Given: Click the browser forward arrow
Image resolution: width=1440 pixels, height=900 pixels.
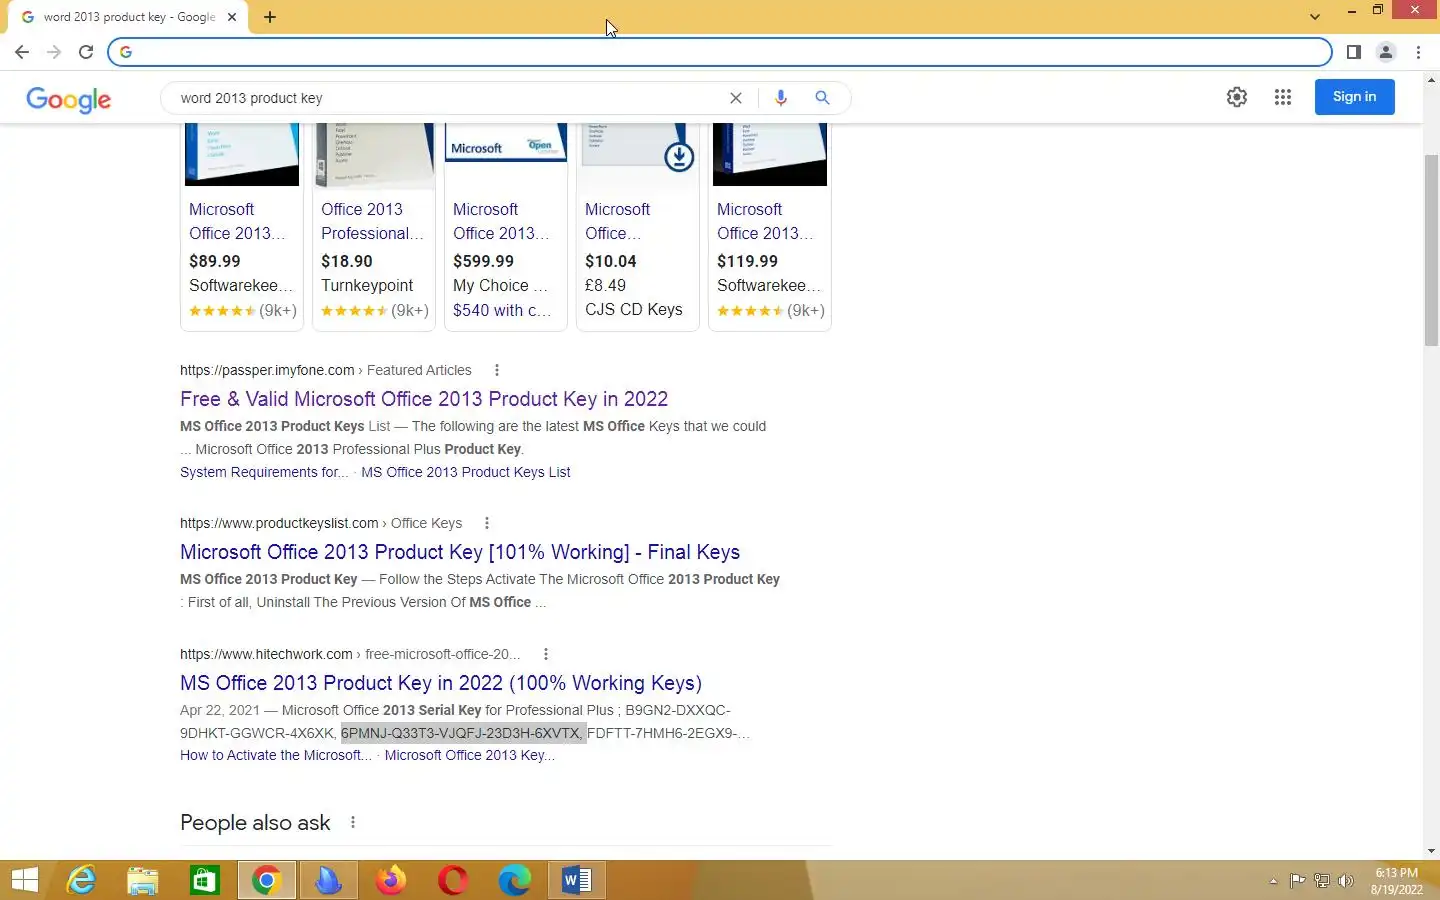Looking at the screenshot, I should pyautogui.click(x=54, y=52).
